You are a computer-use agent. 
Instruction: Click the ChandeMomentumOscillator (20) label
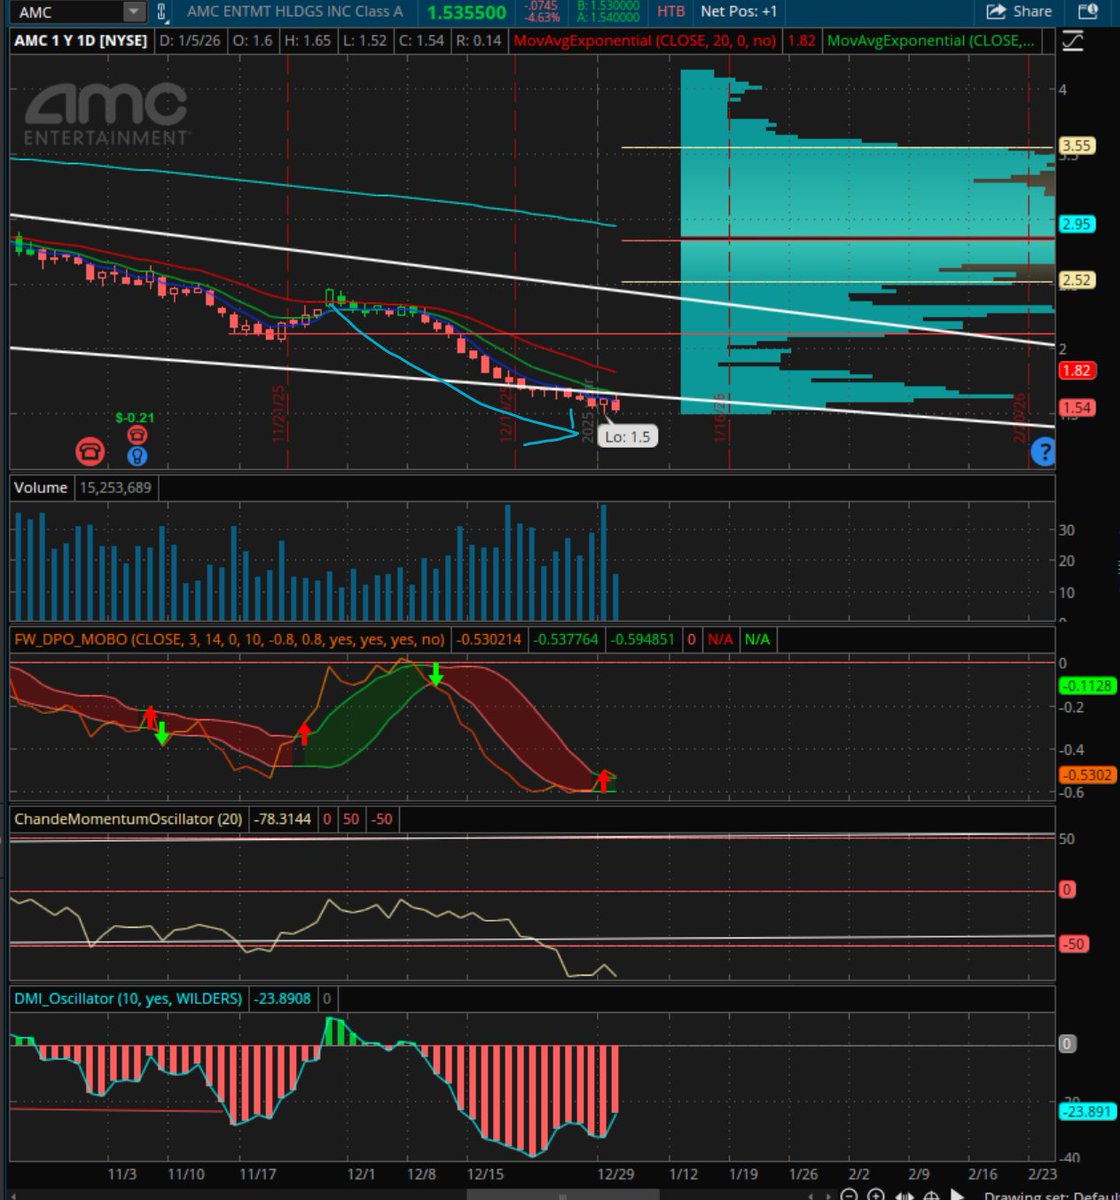tap(128, 818)
